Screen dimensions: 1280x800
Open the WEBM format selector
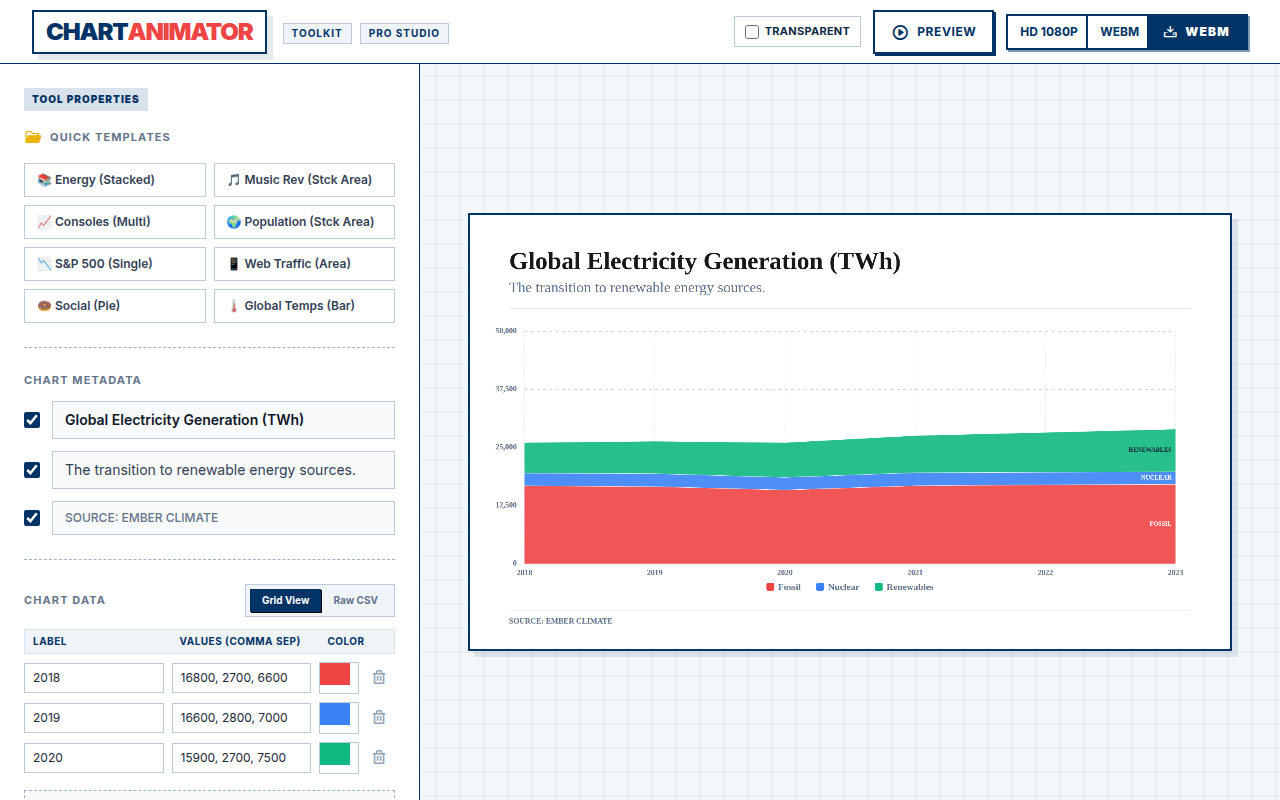coord(1119,32)
